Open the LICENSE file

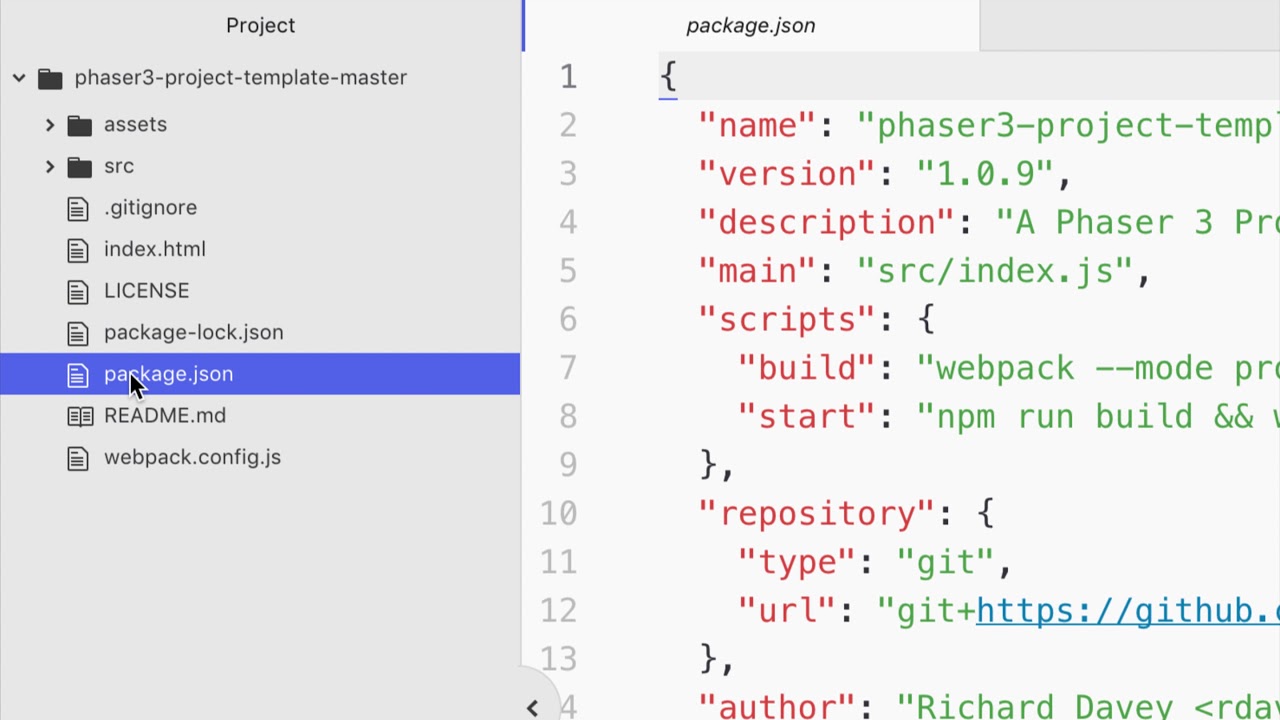pos(146,290)
